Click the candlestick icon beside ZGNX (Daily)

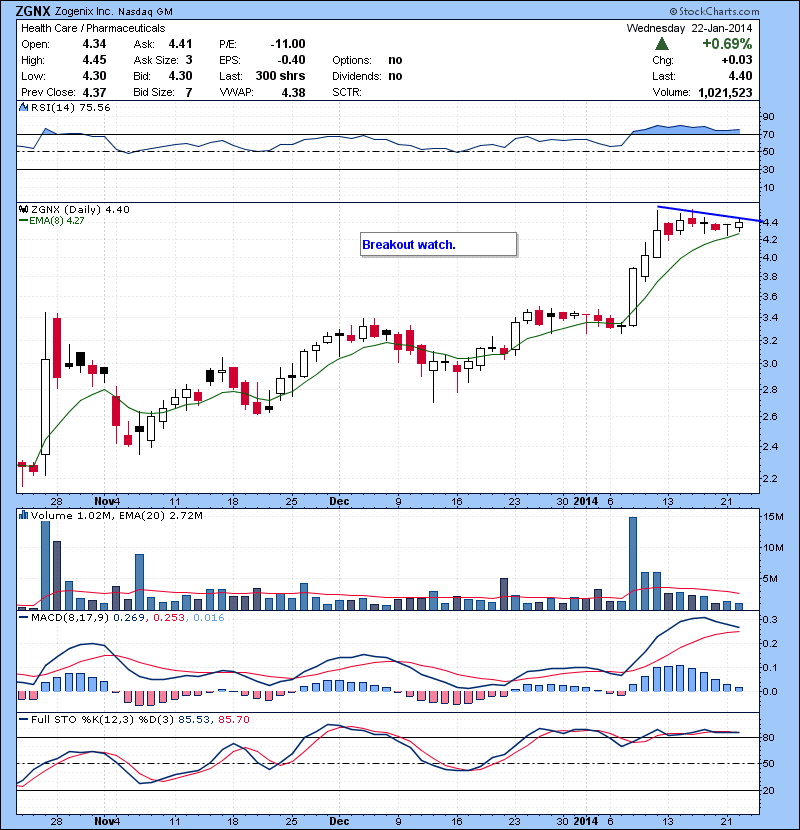[24, 209]
